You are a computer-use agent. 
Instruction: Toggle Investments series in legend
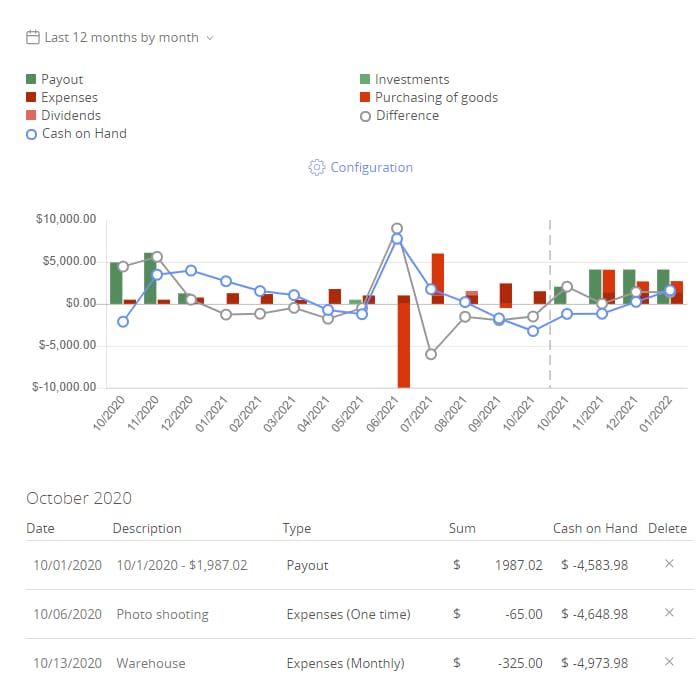tap(411, 80)
